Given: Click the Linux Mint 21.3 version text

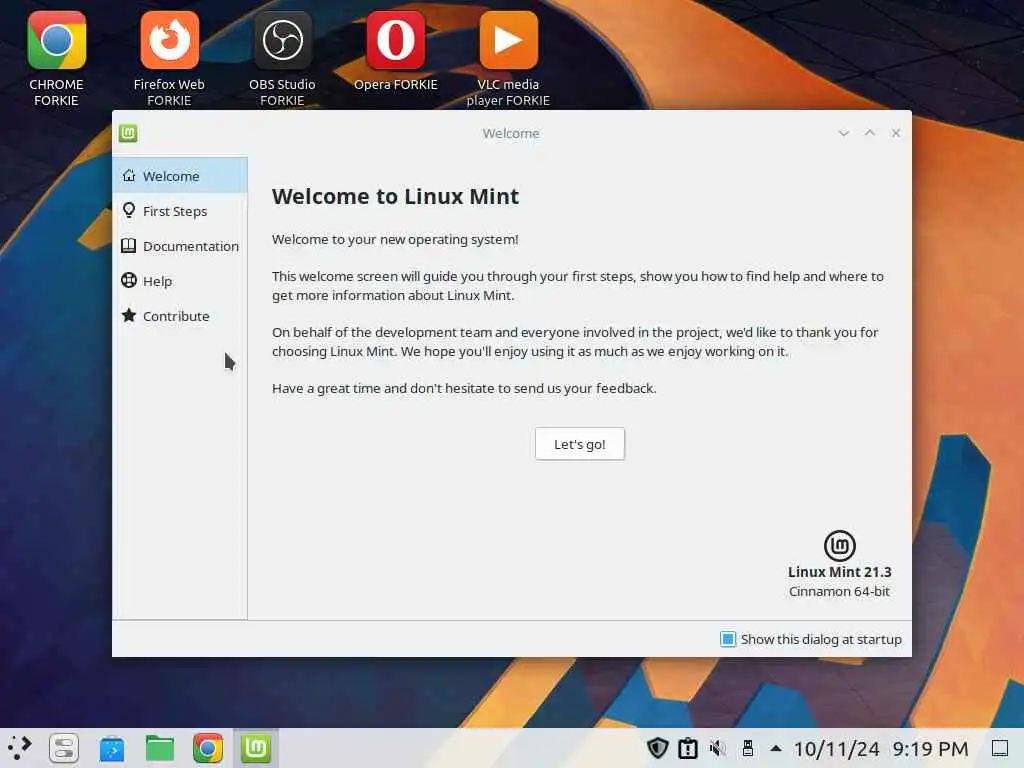Looking at the screenshot, I should pos(839,572).
